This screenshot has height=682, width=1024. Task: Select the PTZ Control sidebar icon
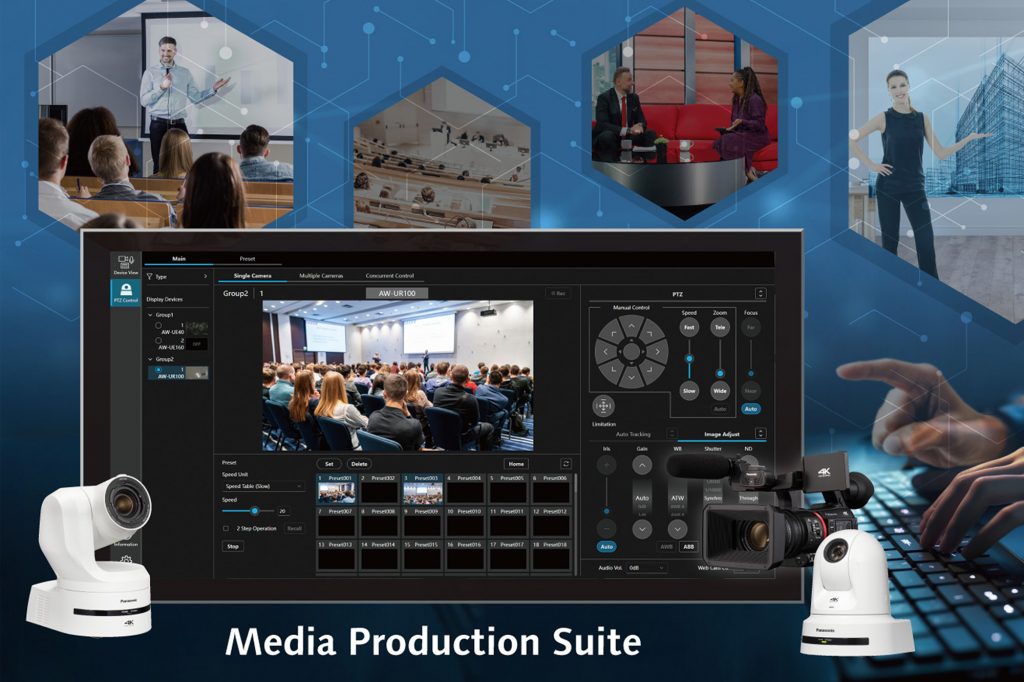tap(125, 292)
